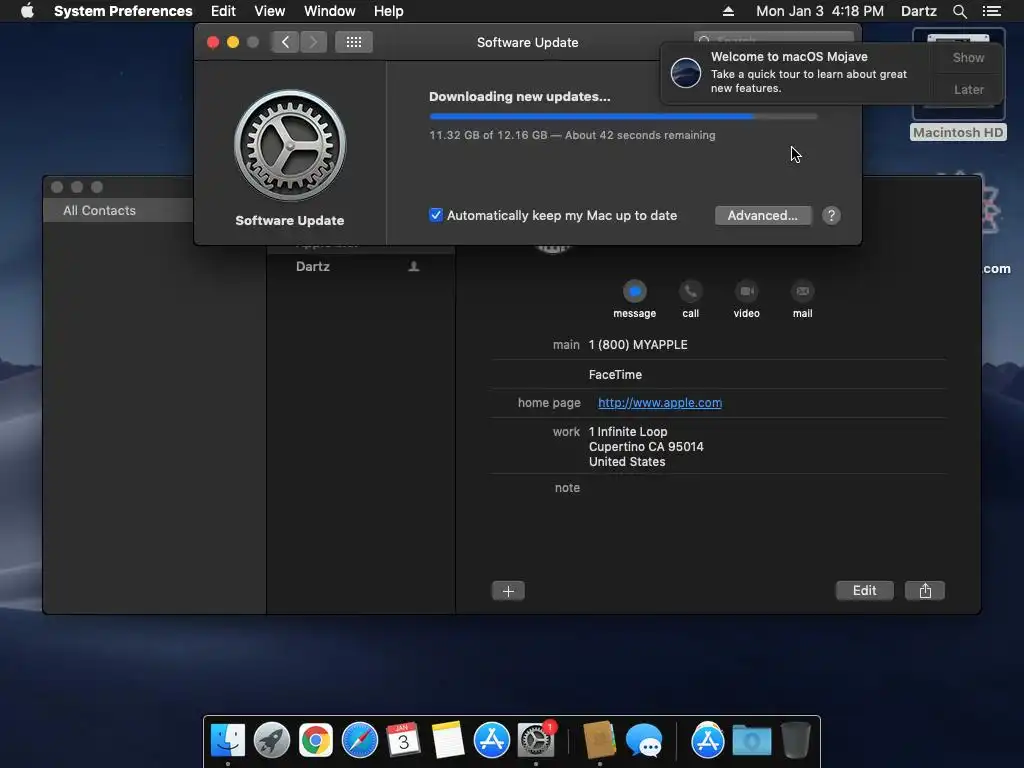The height and width of the screenshot is (768, 1024).
Task: Toggle Automatically keep my Mac up to date
Action: click(436, 215)
